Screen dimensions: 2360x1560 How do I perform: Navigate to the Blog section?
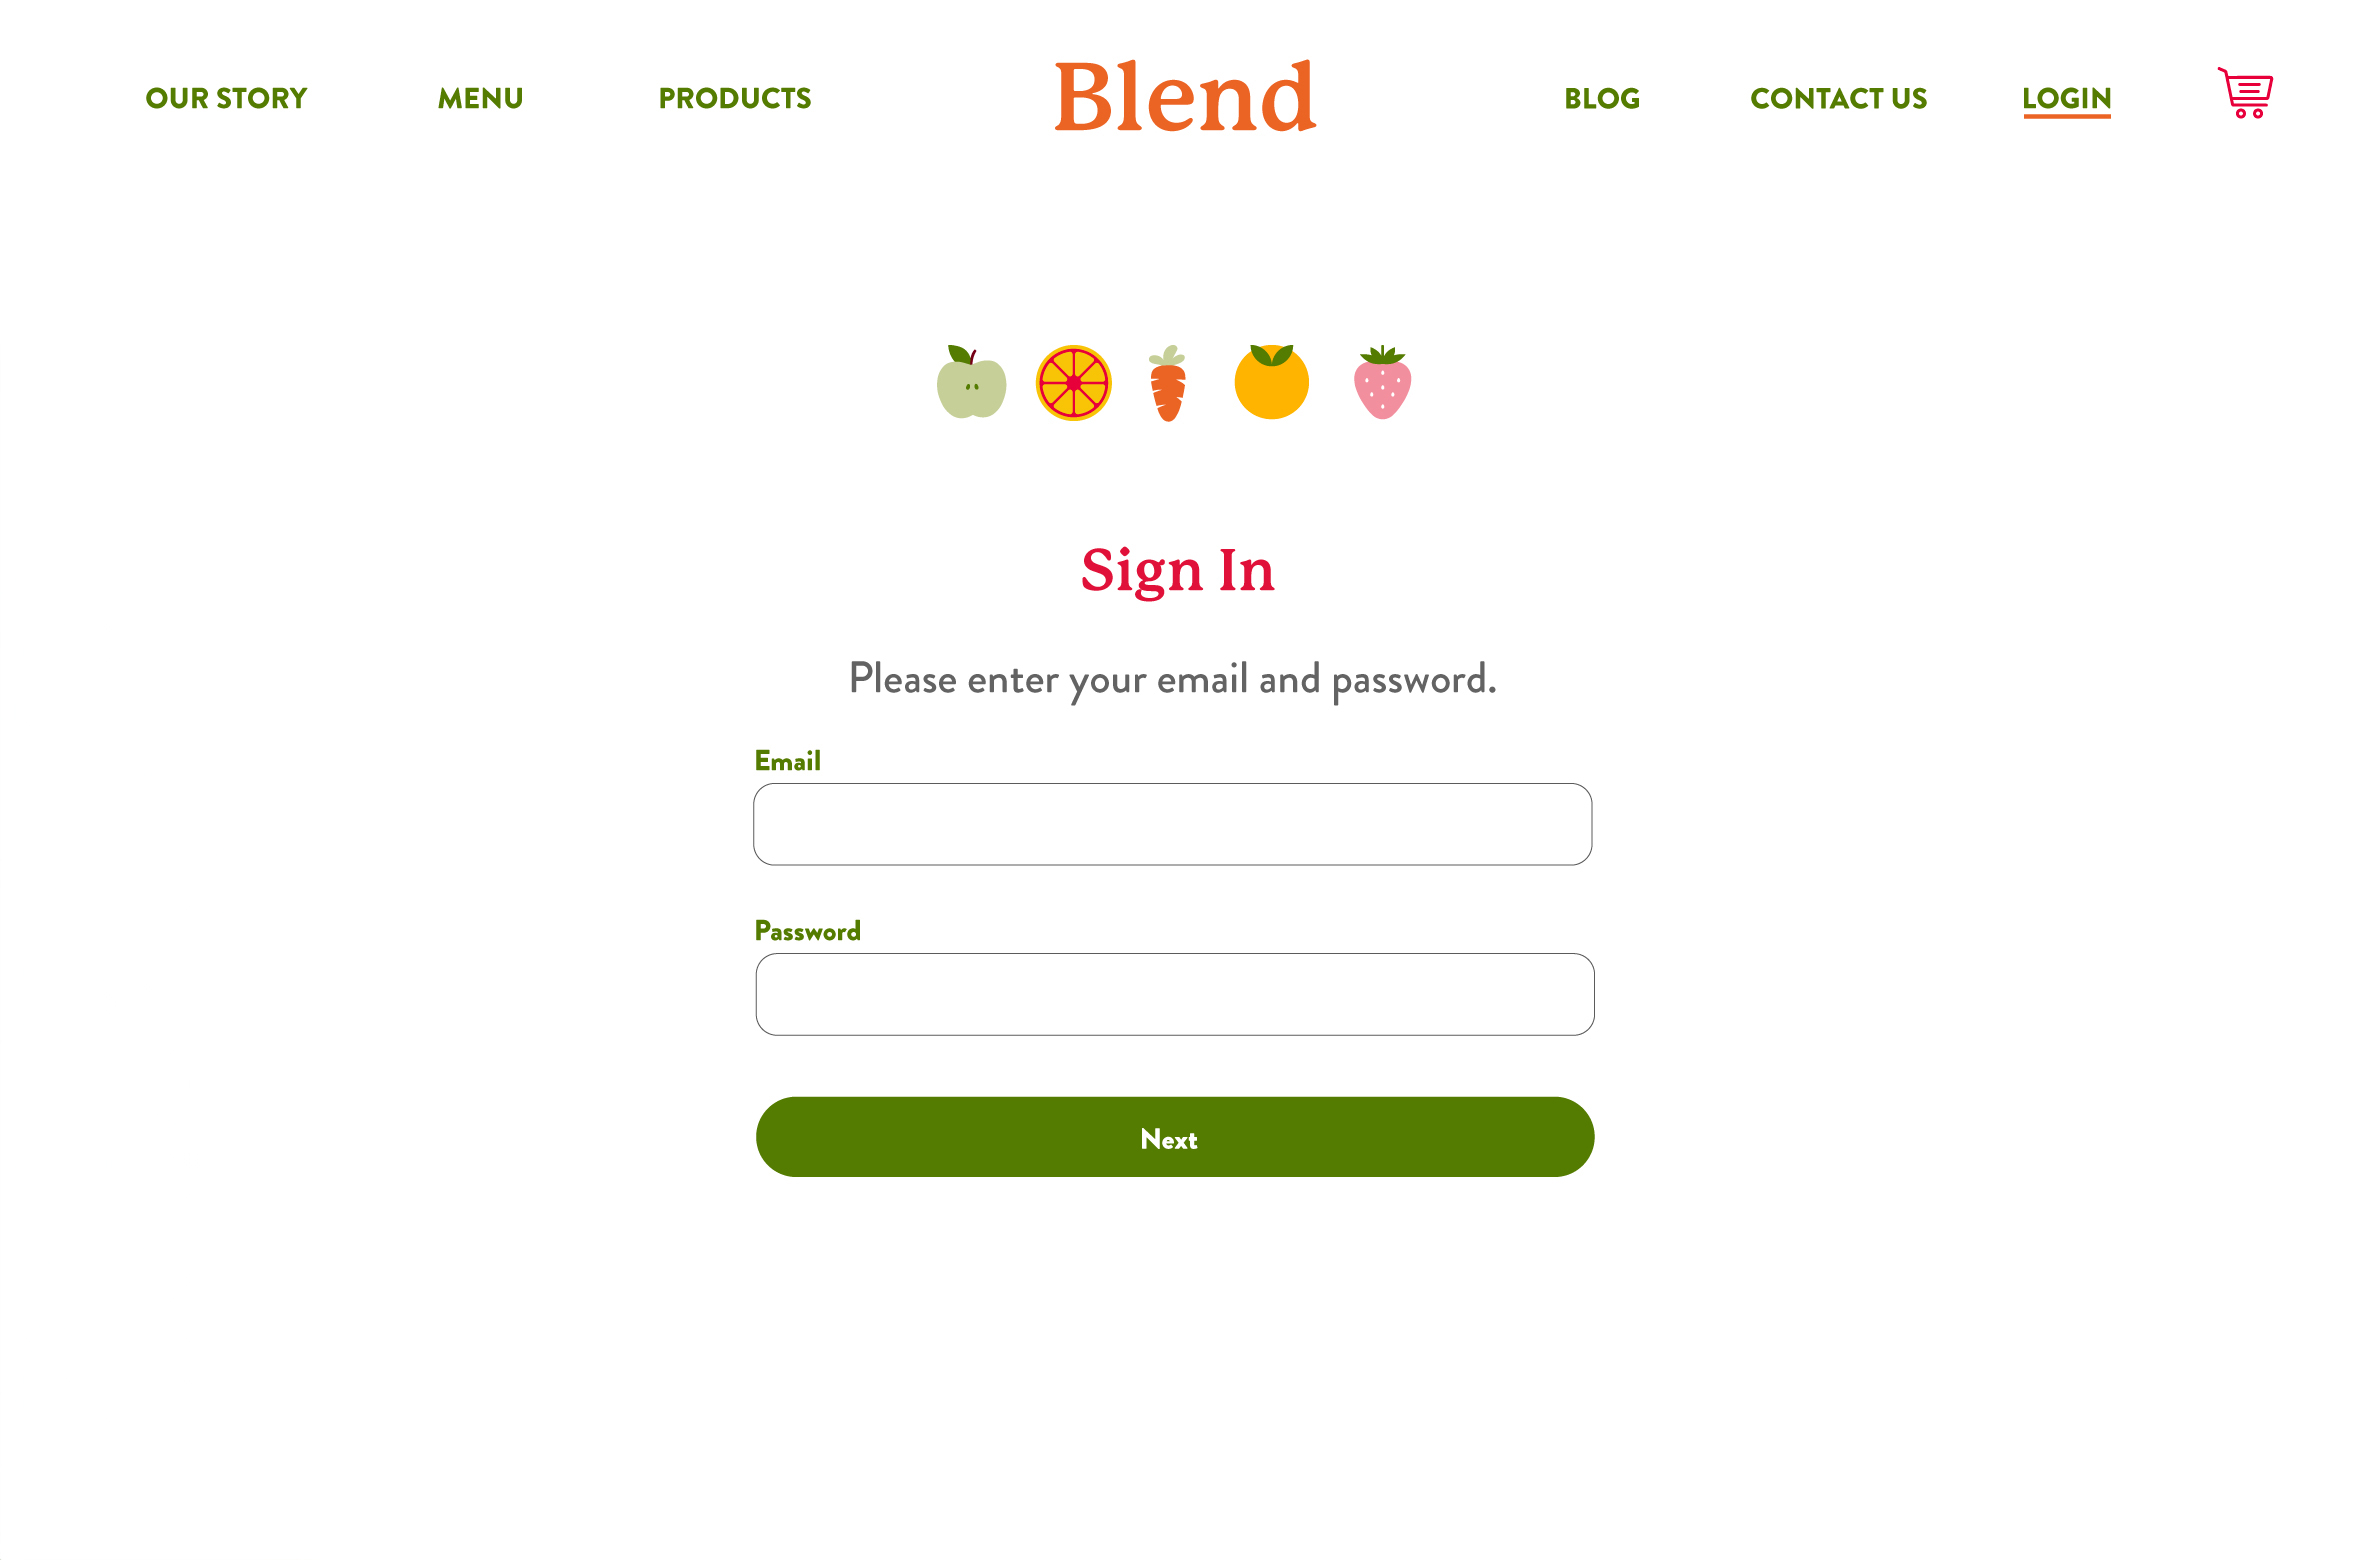click(1601, 96)
